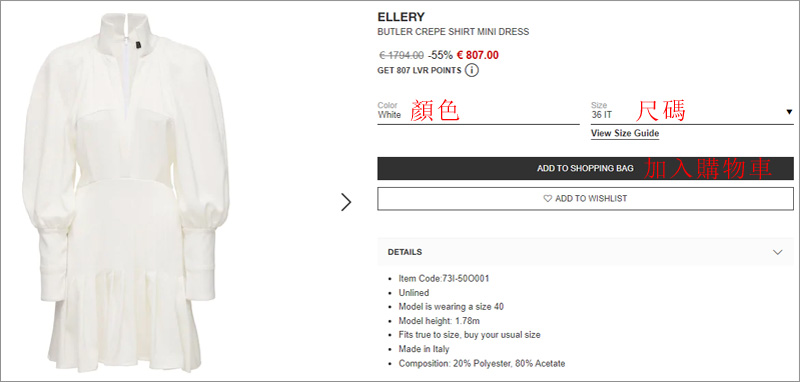Click ADD TO SHOPPING BAG button
800x382 pixels.
[x=585, y=168]
